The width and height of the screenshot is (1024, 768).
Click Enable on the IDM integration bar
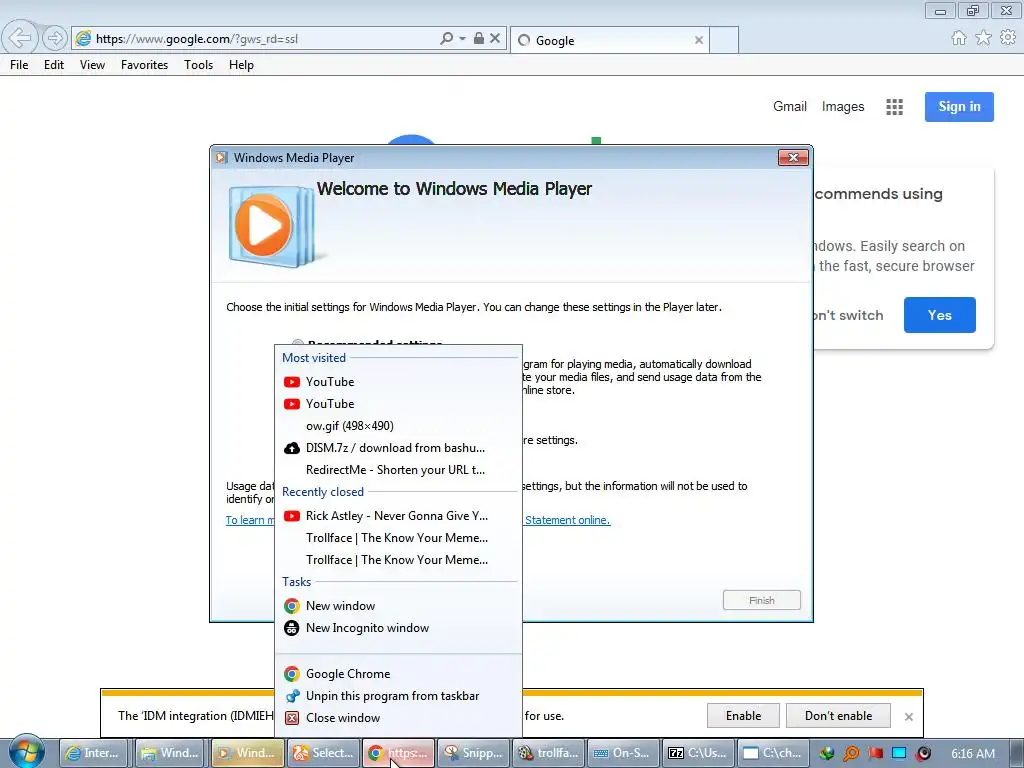click(743, 716)
